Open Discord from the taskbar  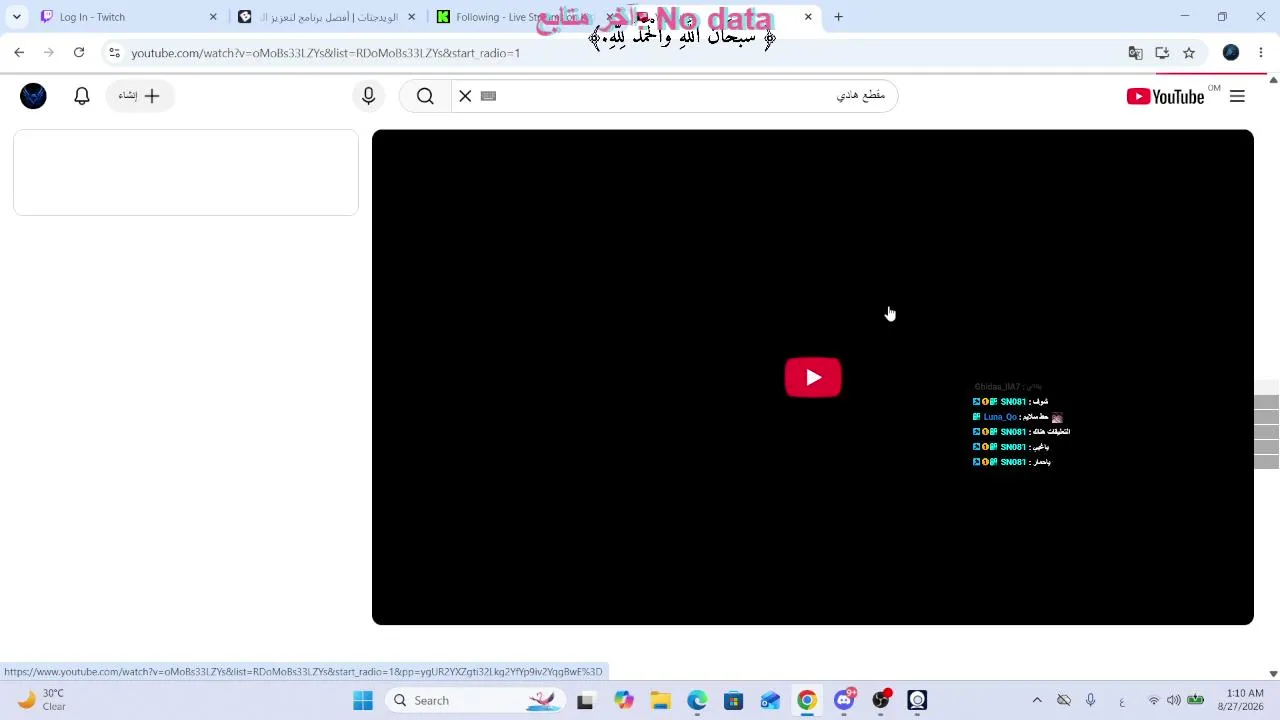[844, 701]
